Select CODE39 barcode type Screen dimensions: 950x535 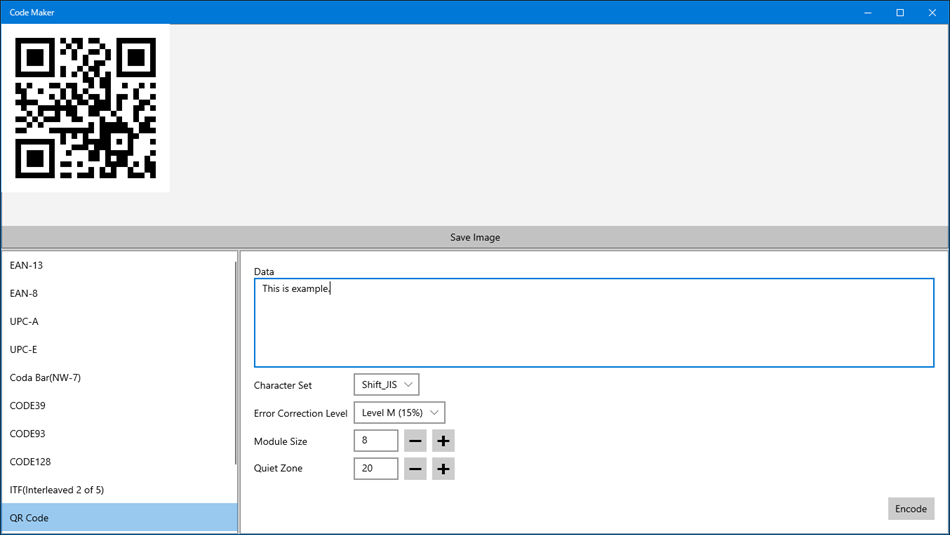119,405
